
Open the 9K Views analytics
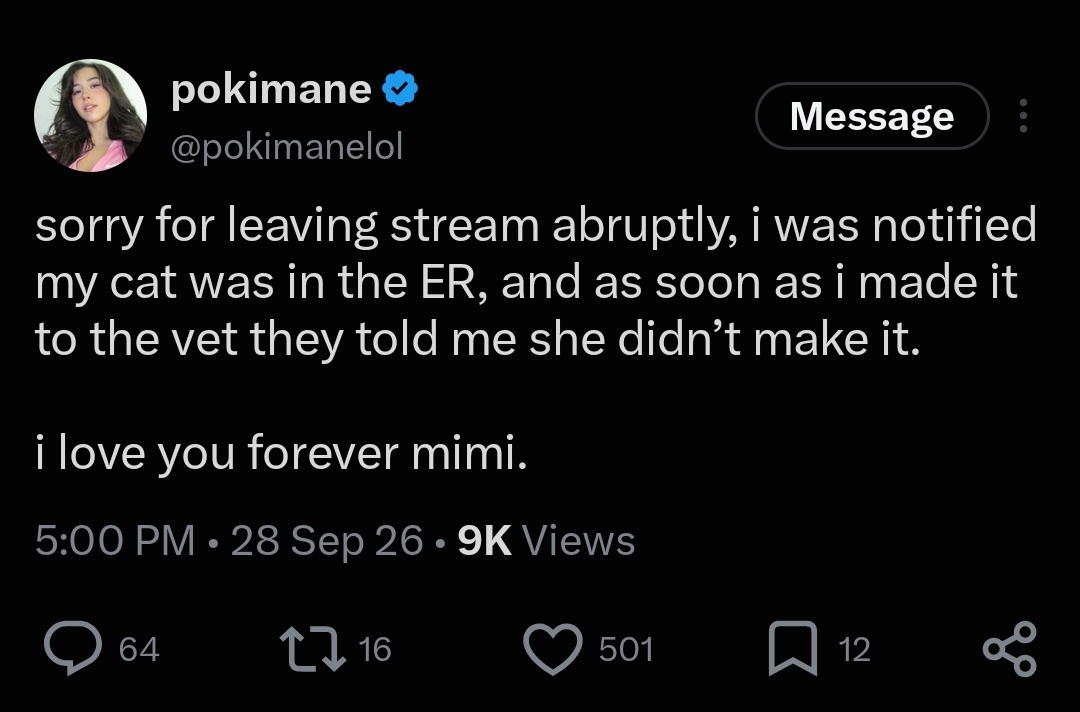coord(546,540)
